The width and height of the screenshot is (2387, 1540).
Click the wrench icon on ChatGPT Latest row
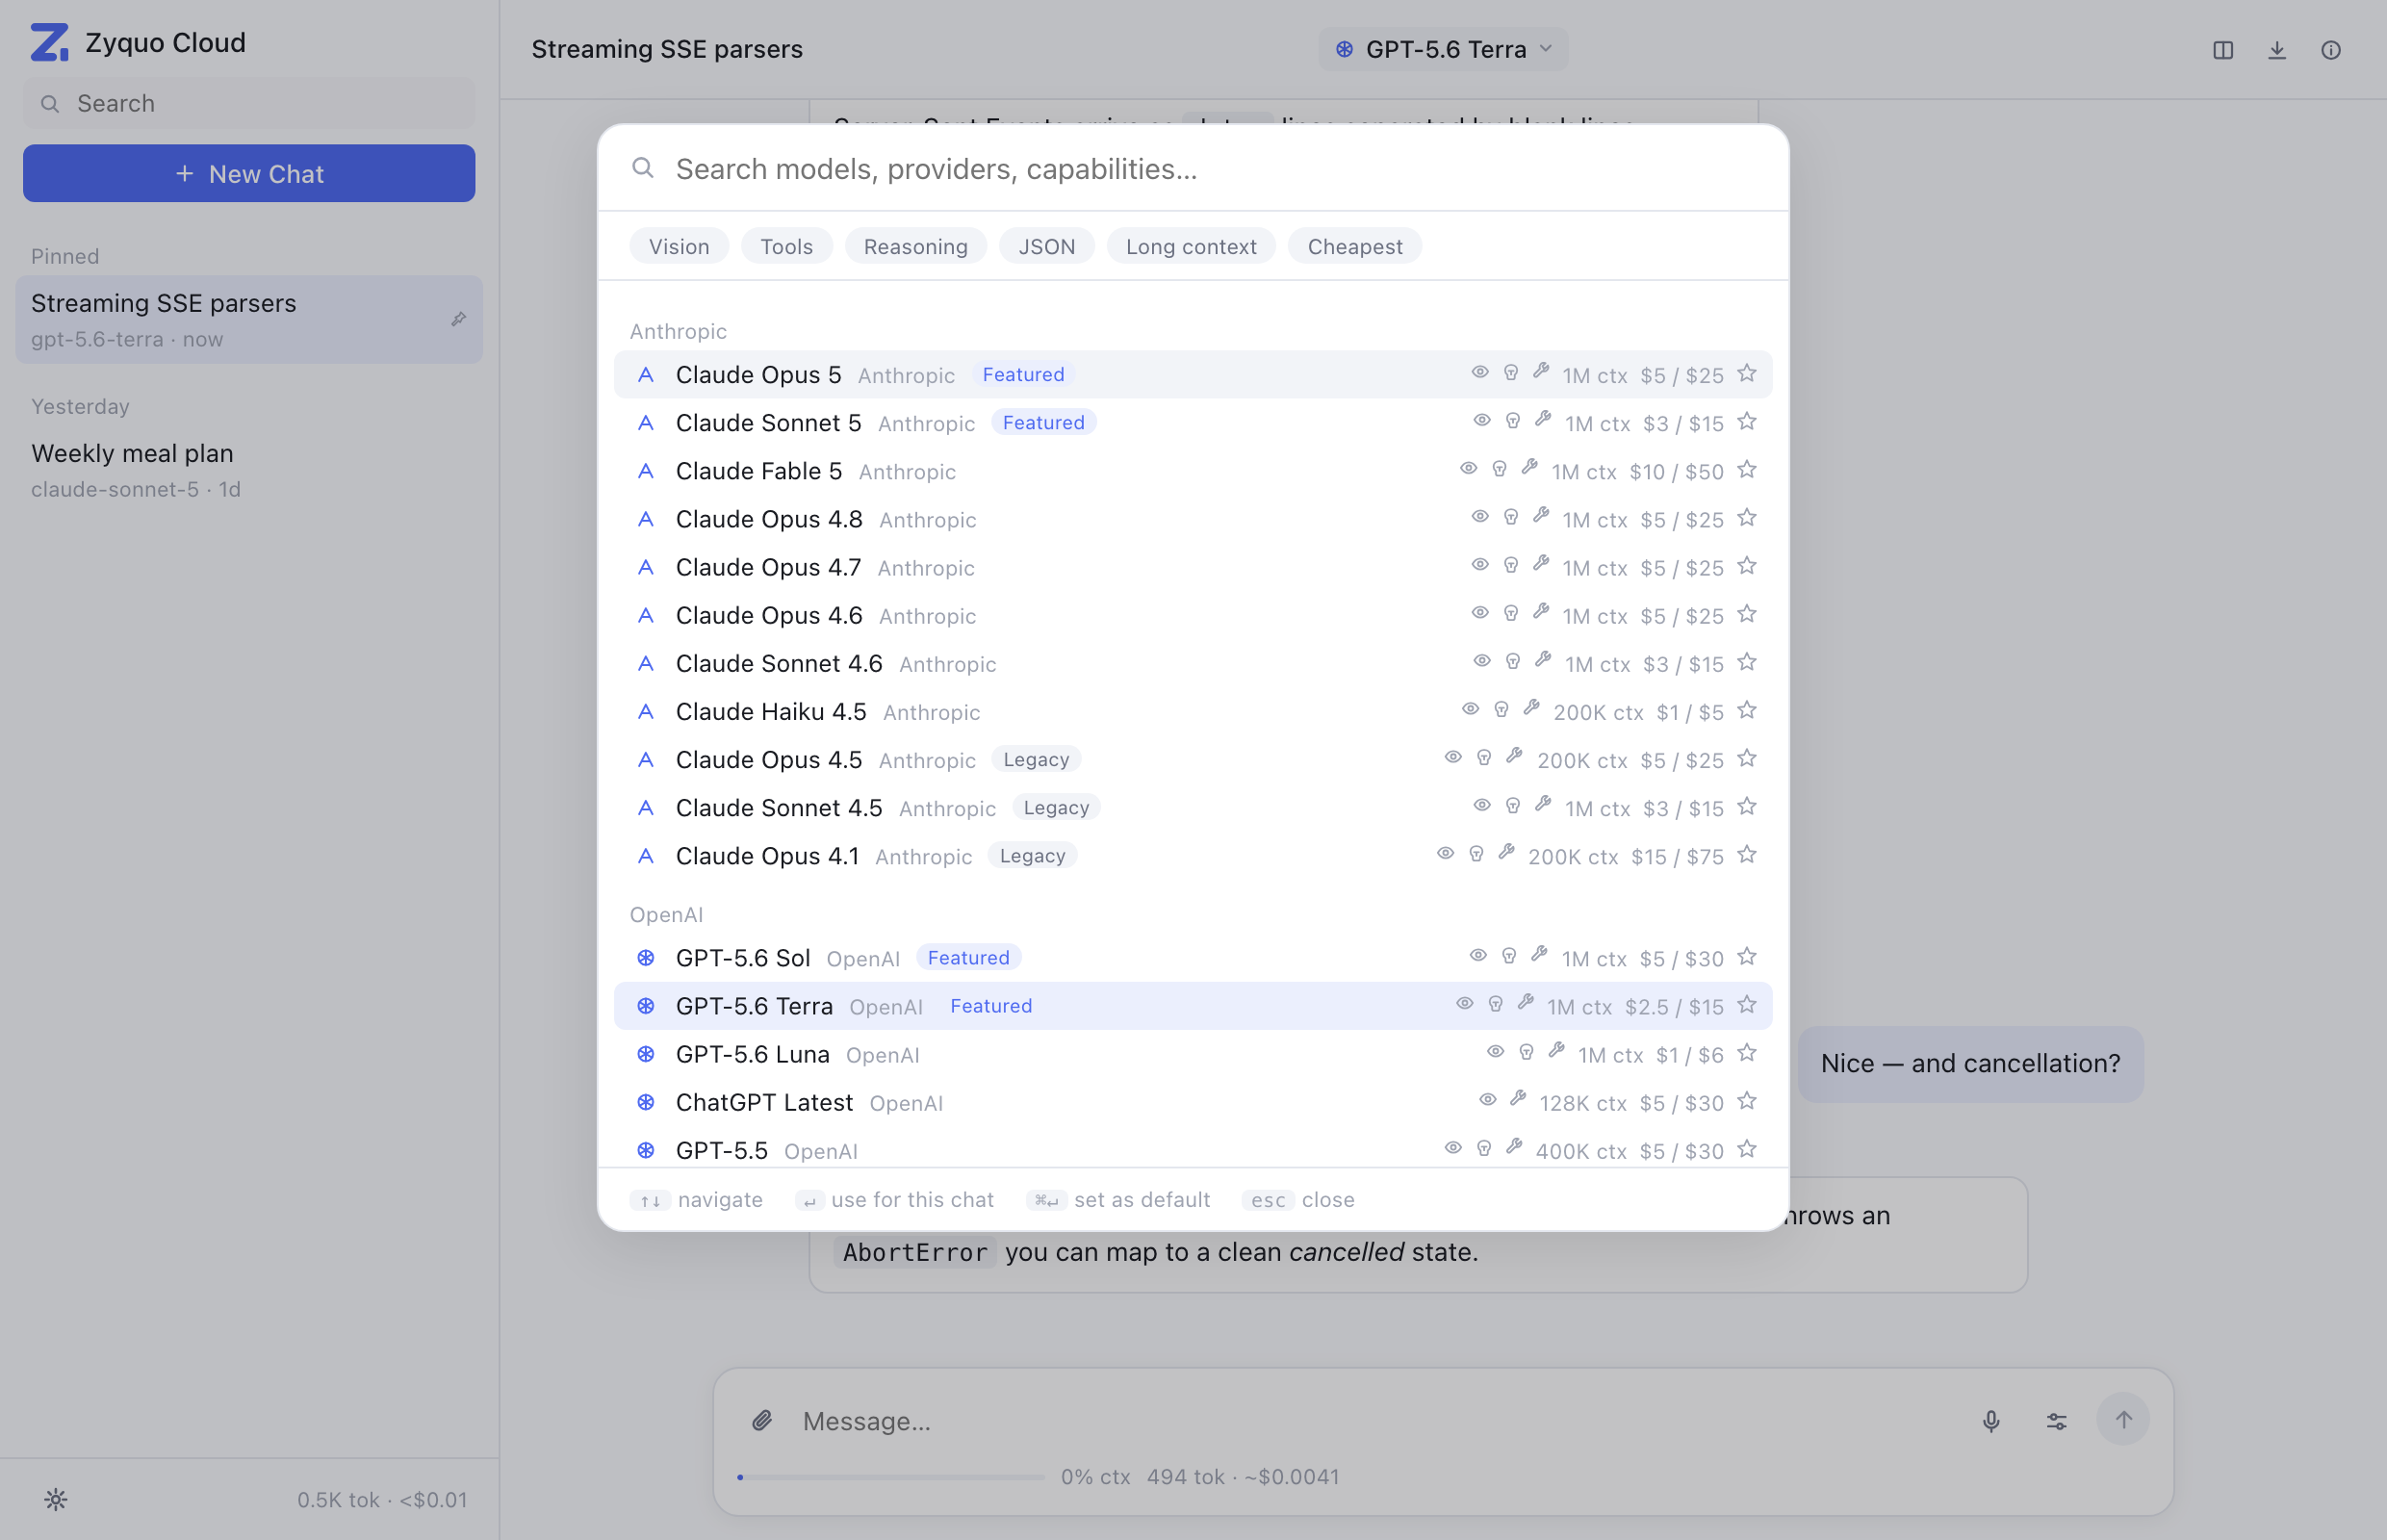coord(1517,1099)
